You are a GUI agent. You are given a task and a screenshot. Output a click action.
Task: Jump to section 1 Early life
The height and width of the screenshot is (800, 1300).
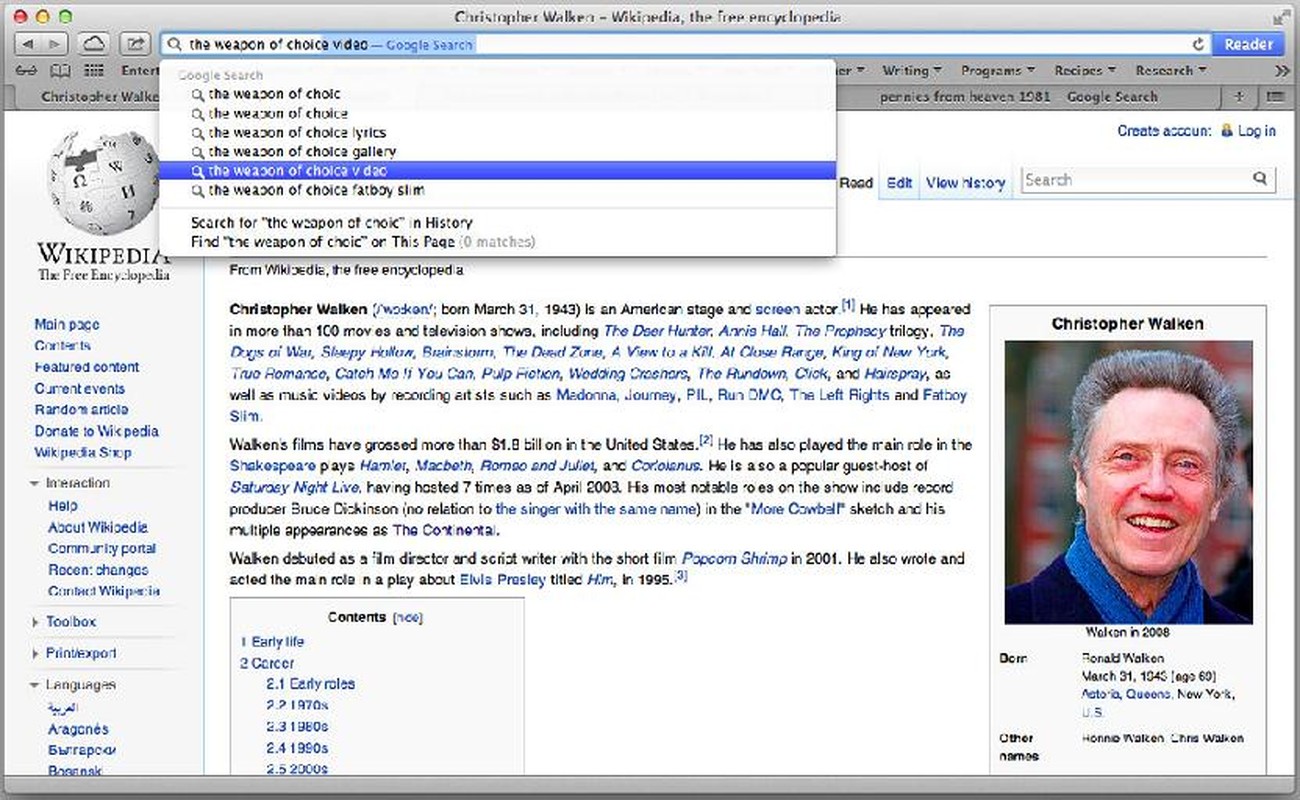point(272,641)
